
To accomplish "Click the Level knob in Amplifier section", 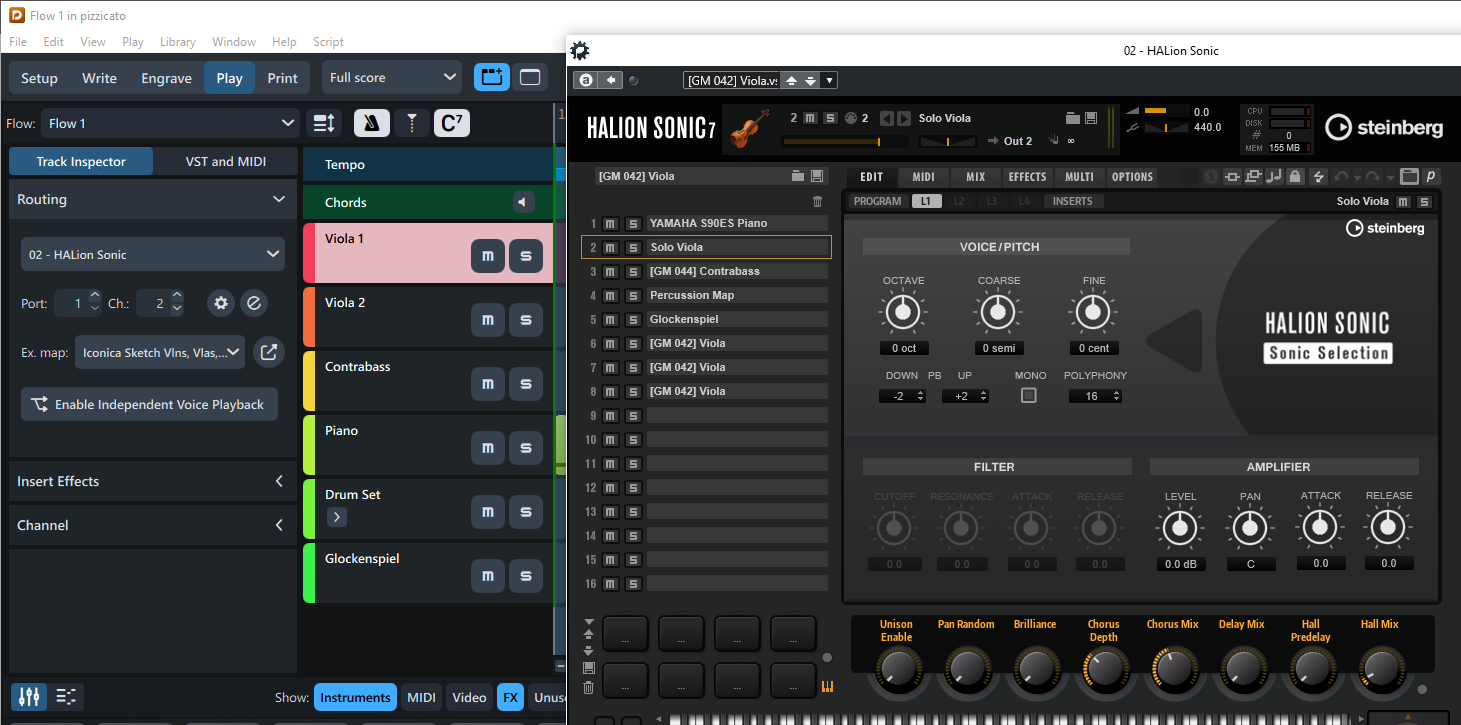I will [1180, 527].
